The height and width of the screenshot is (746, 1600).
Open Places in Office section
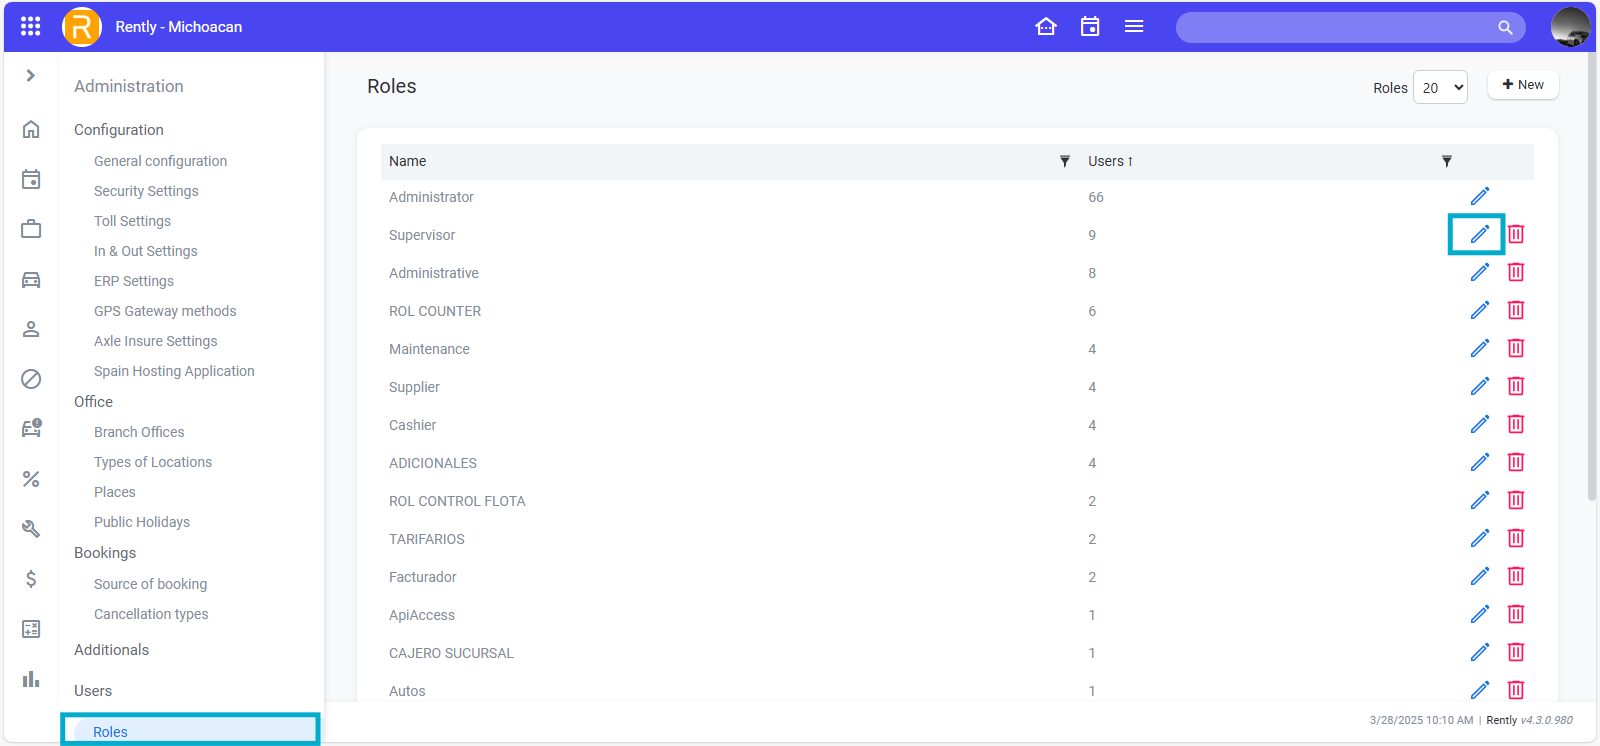click(115, 492)
